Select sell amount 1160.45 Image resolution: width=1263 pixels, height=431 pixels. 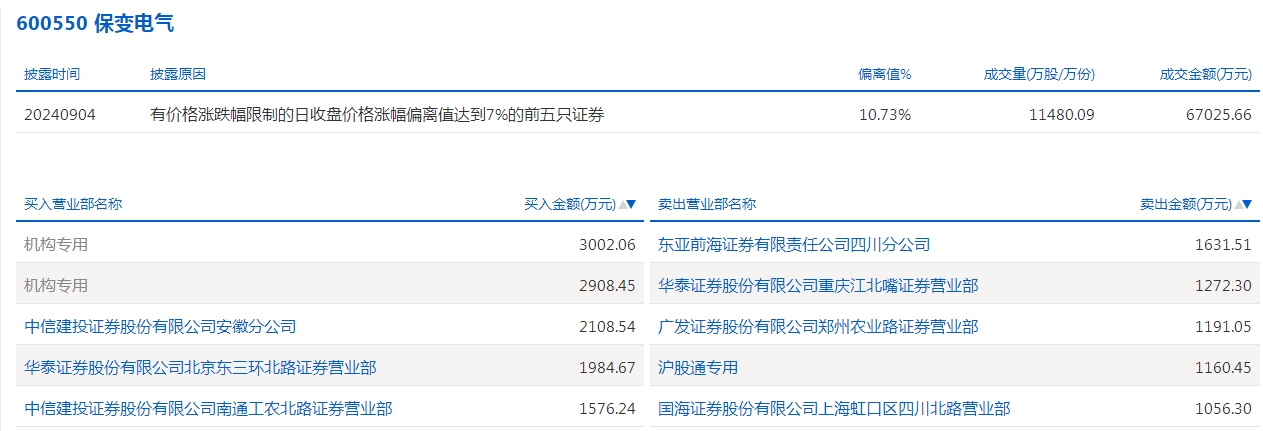pos(1223,367)
